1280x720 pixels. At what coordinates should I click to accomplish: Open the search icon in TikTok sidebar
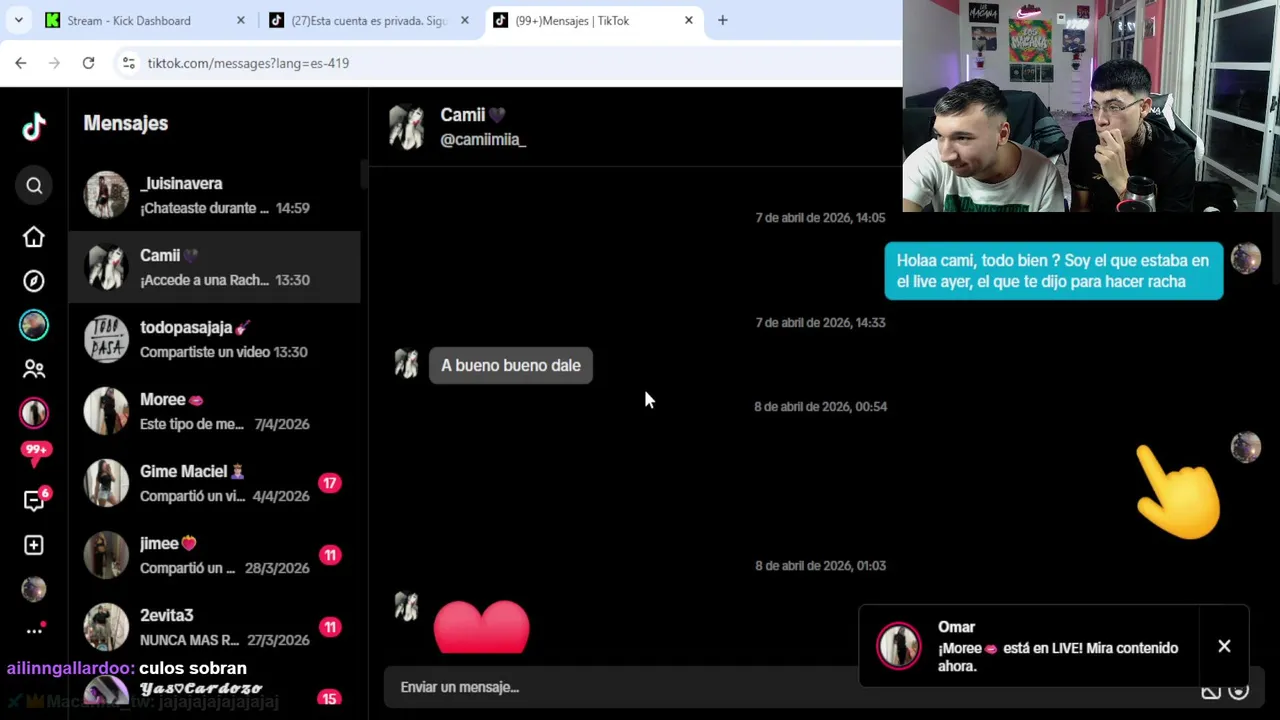point(34,185)
